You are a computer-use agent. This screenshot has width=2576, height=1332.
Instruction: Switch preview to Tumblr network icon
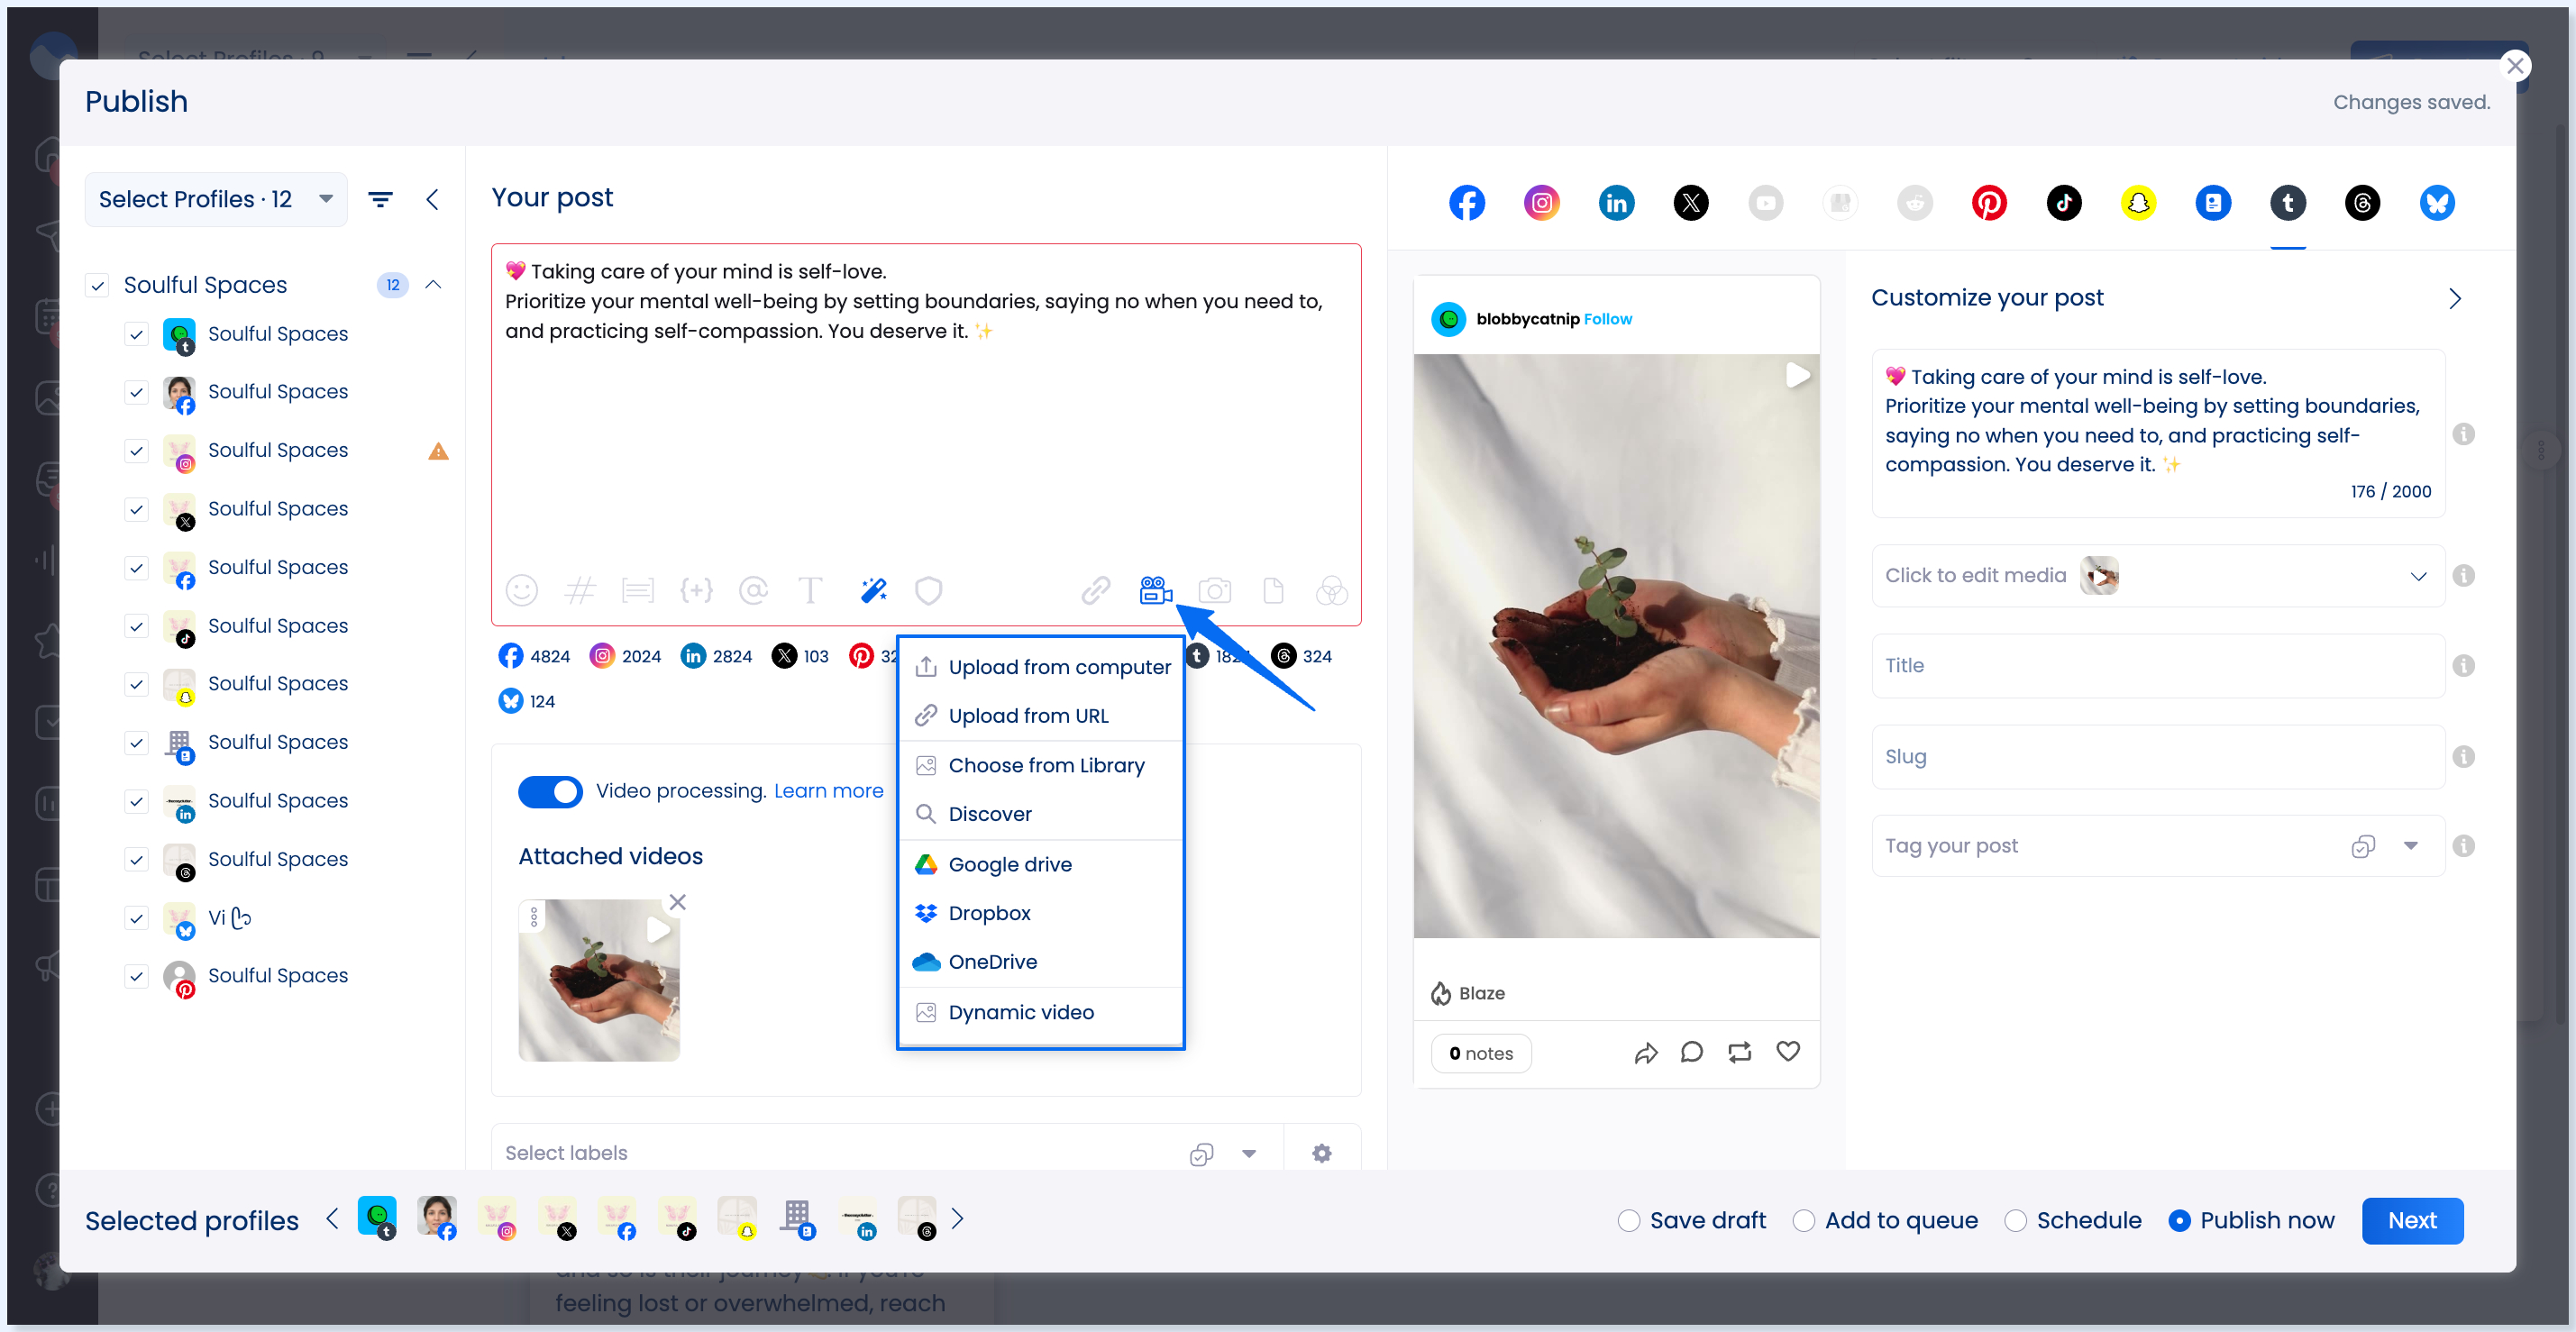click(x=2288, y=203)
